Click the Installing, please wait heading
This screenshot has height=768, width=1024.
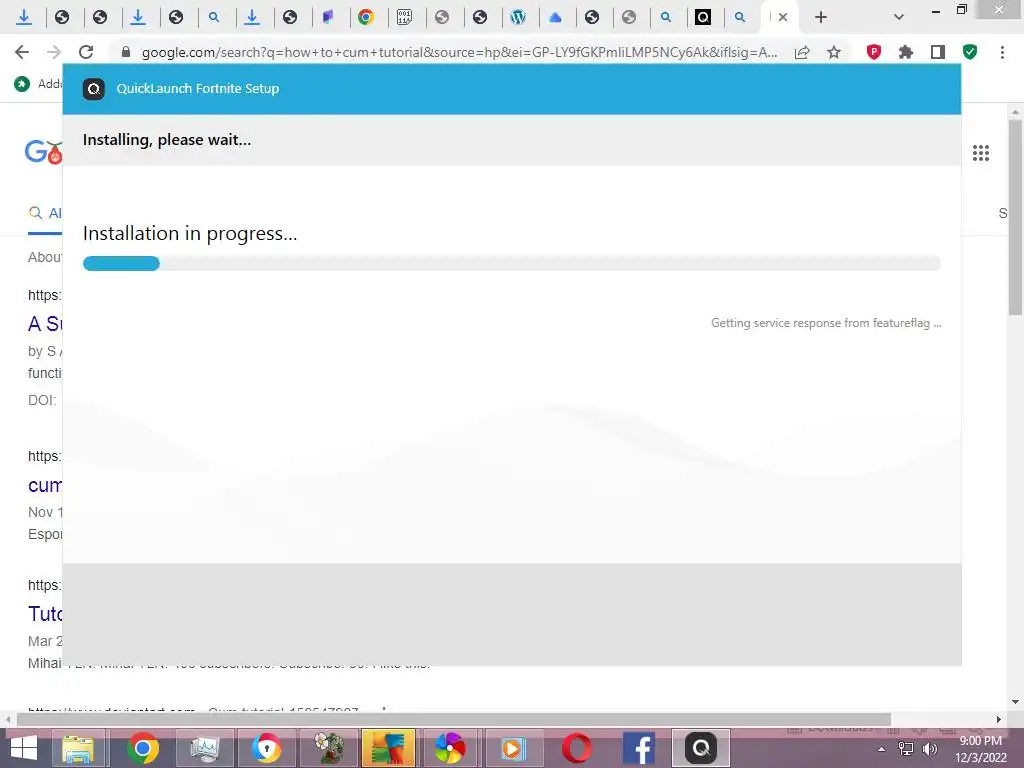167,140
